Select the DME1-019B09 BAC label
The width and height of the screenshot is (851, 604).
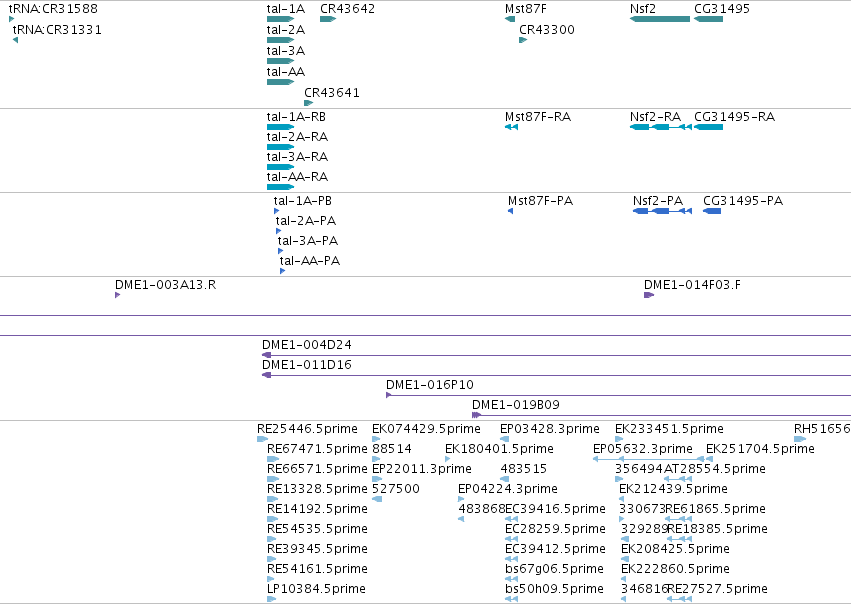[516, 405]
